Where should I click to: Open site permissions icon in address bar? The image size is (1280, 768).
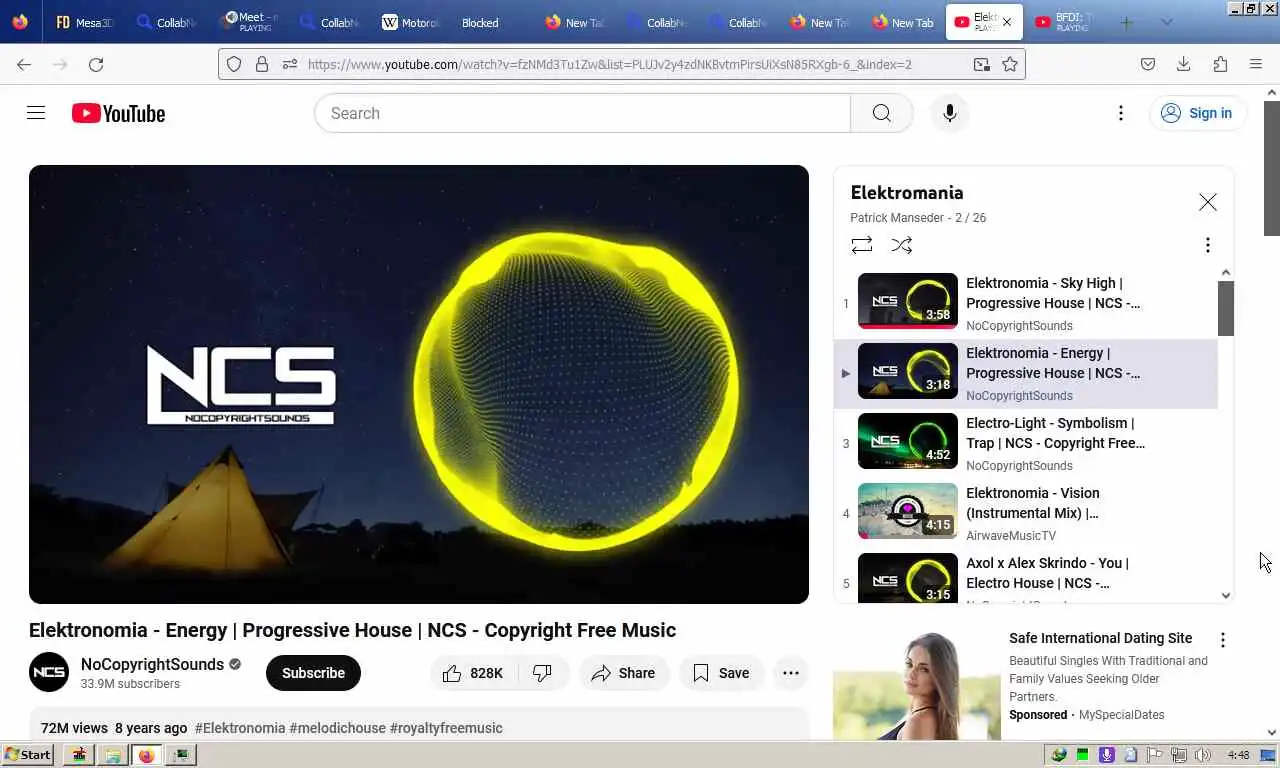click(x=290, y=64)
